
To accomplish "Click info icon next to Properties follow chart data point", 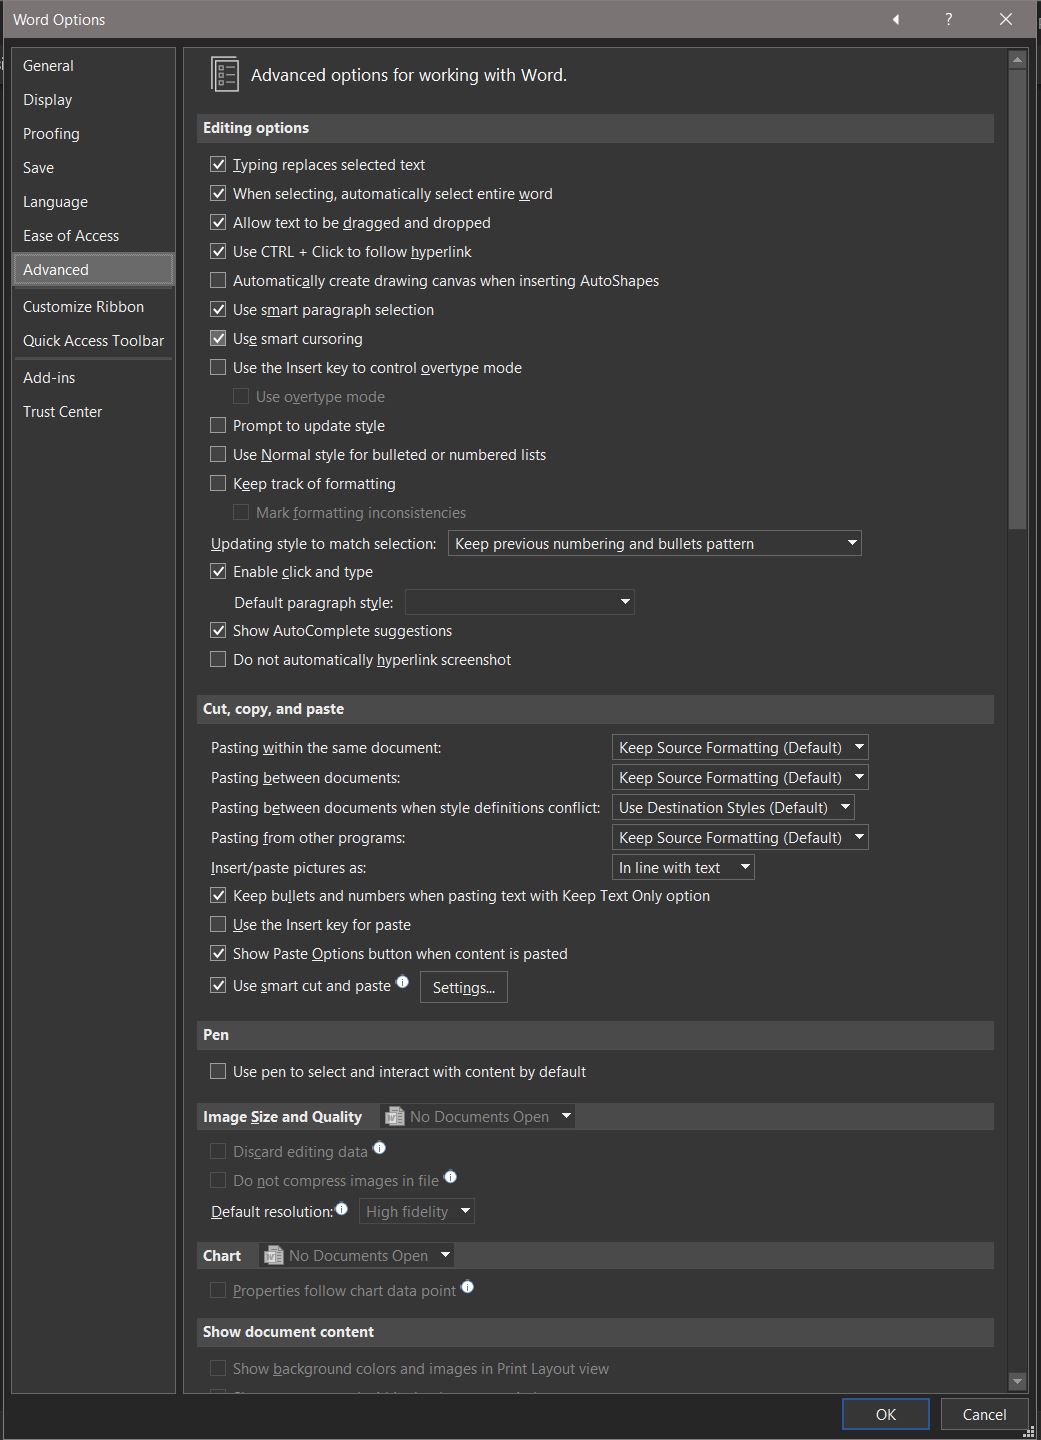I will pyautogui.click(x=467, y=1287).
